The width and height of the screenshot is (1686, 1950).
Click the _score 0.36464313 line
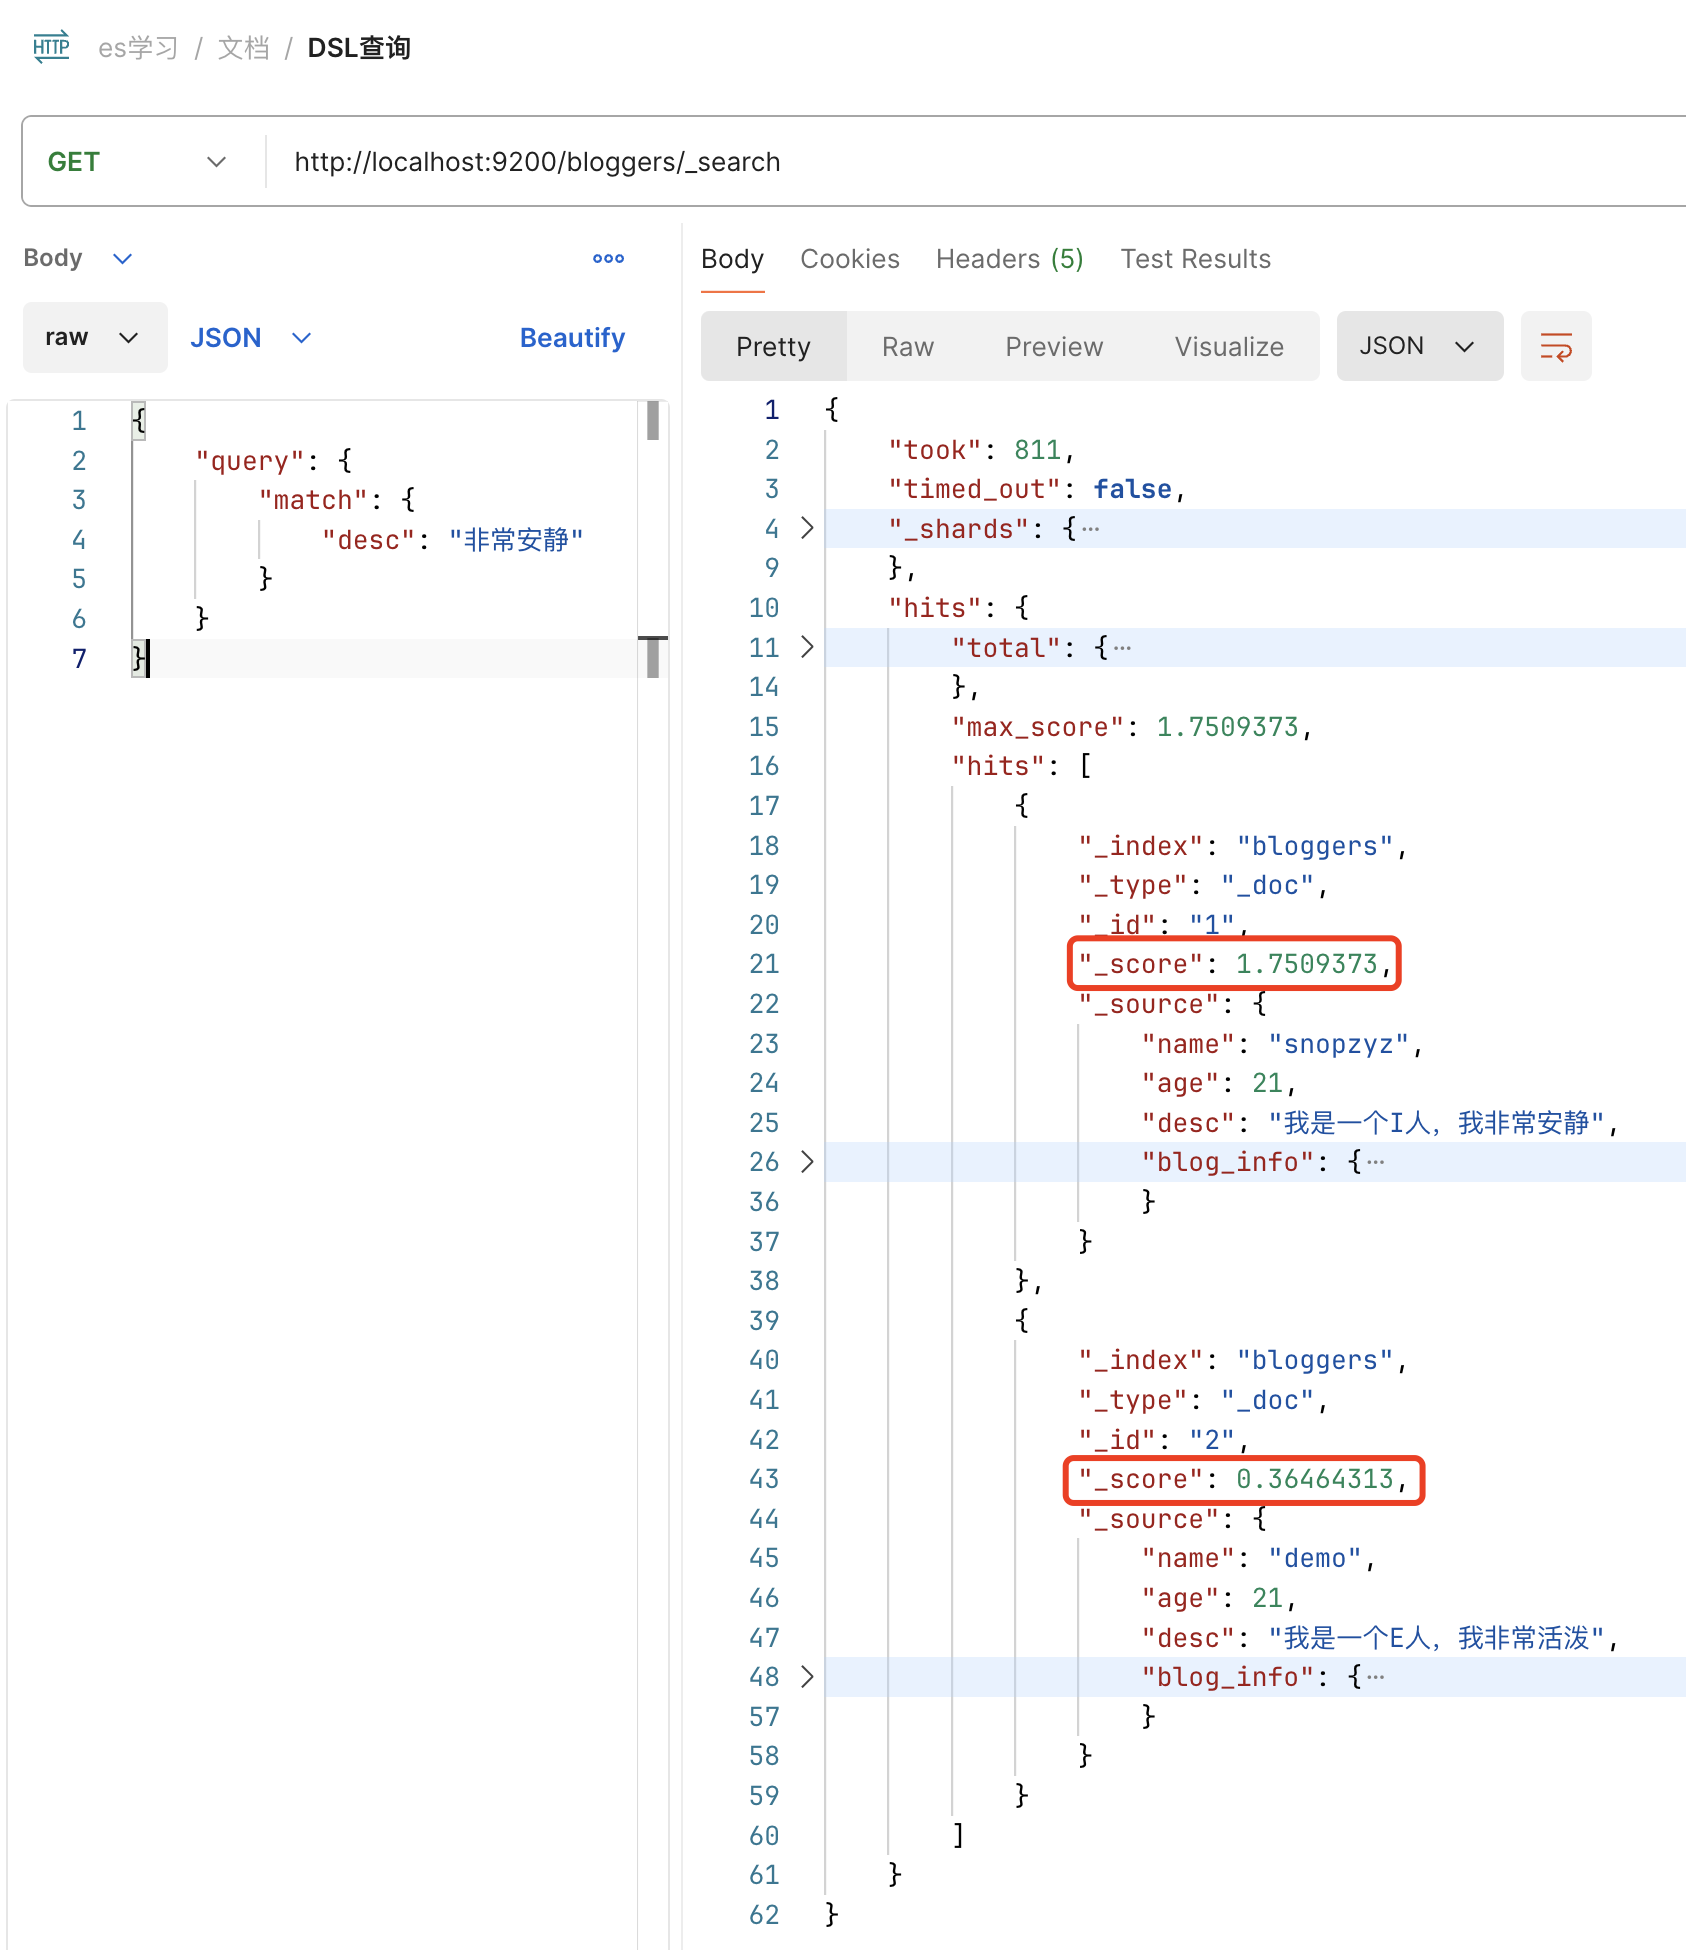click(x=1243, y=1479)
